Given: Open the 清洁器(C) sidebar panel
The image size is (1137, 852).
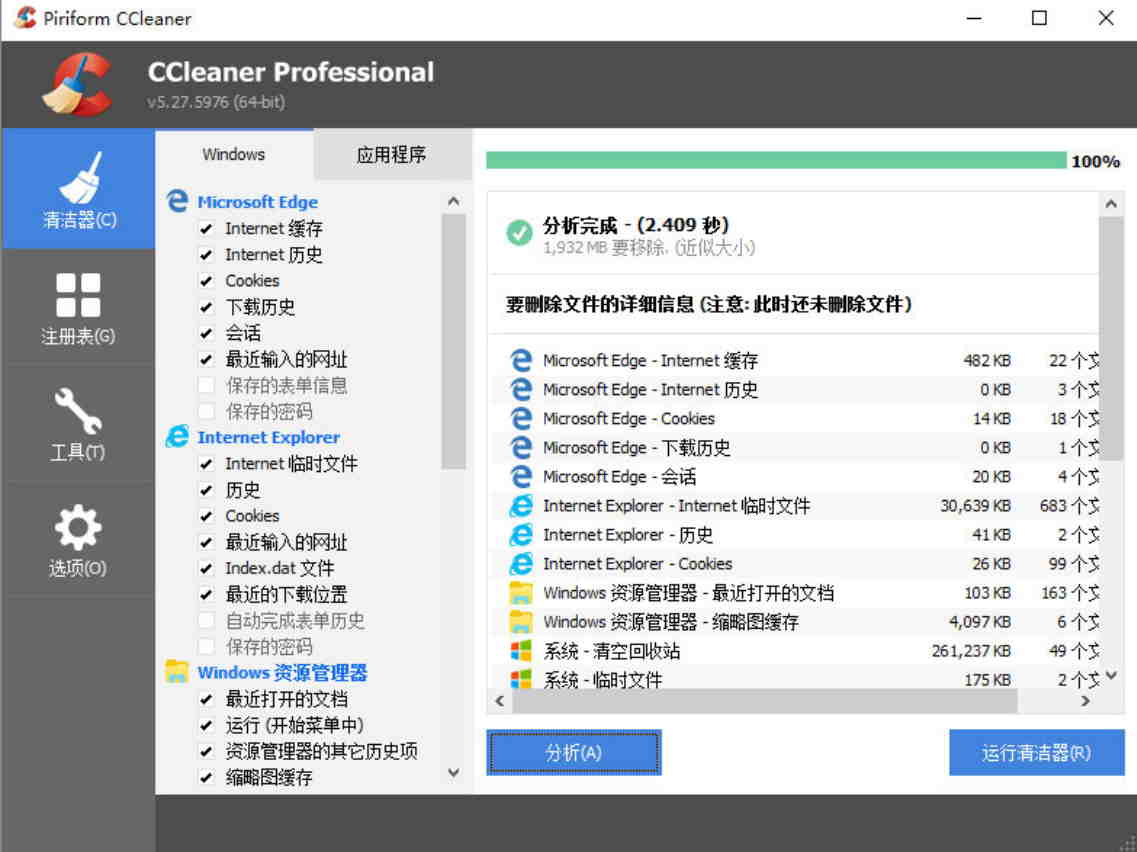Looking at the screenshot, I should click(78, 190).
